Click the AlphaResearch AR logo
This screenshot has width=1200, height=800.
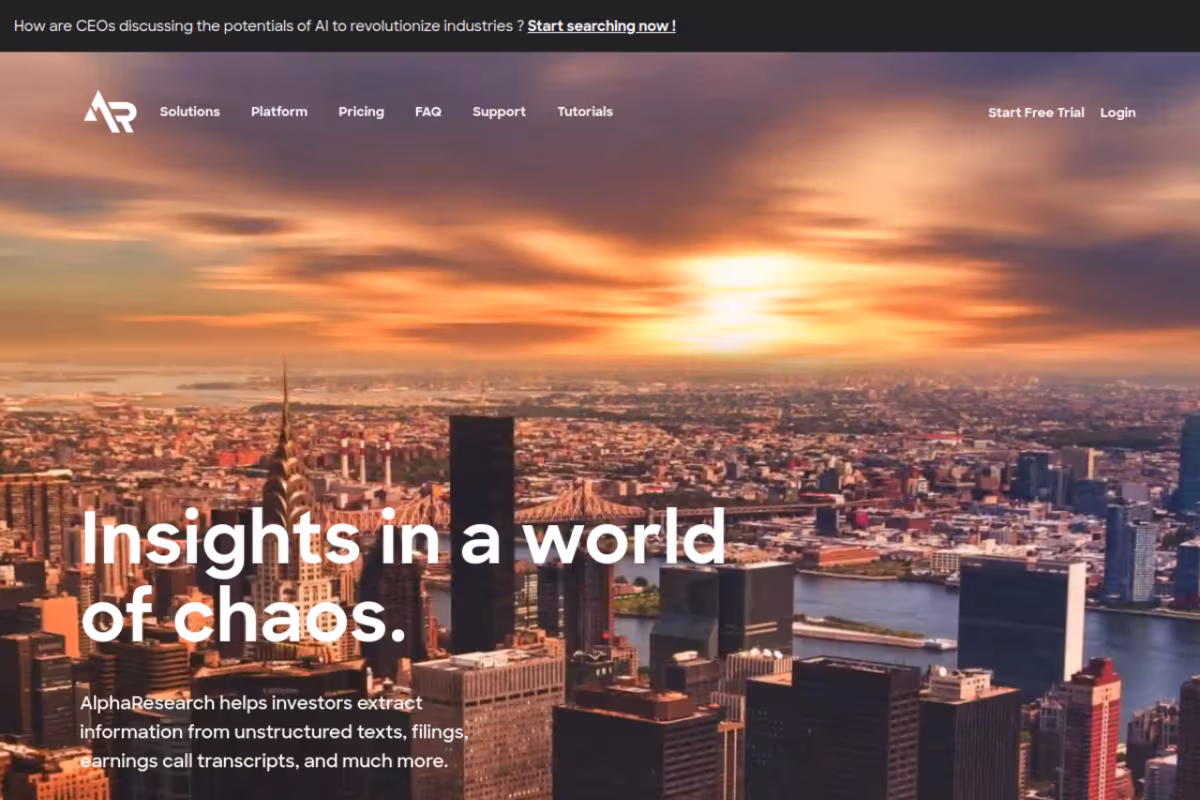pos(109,112)
